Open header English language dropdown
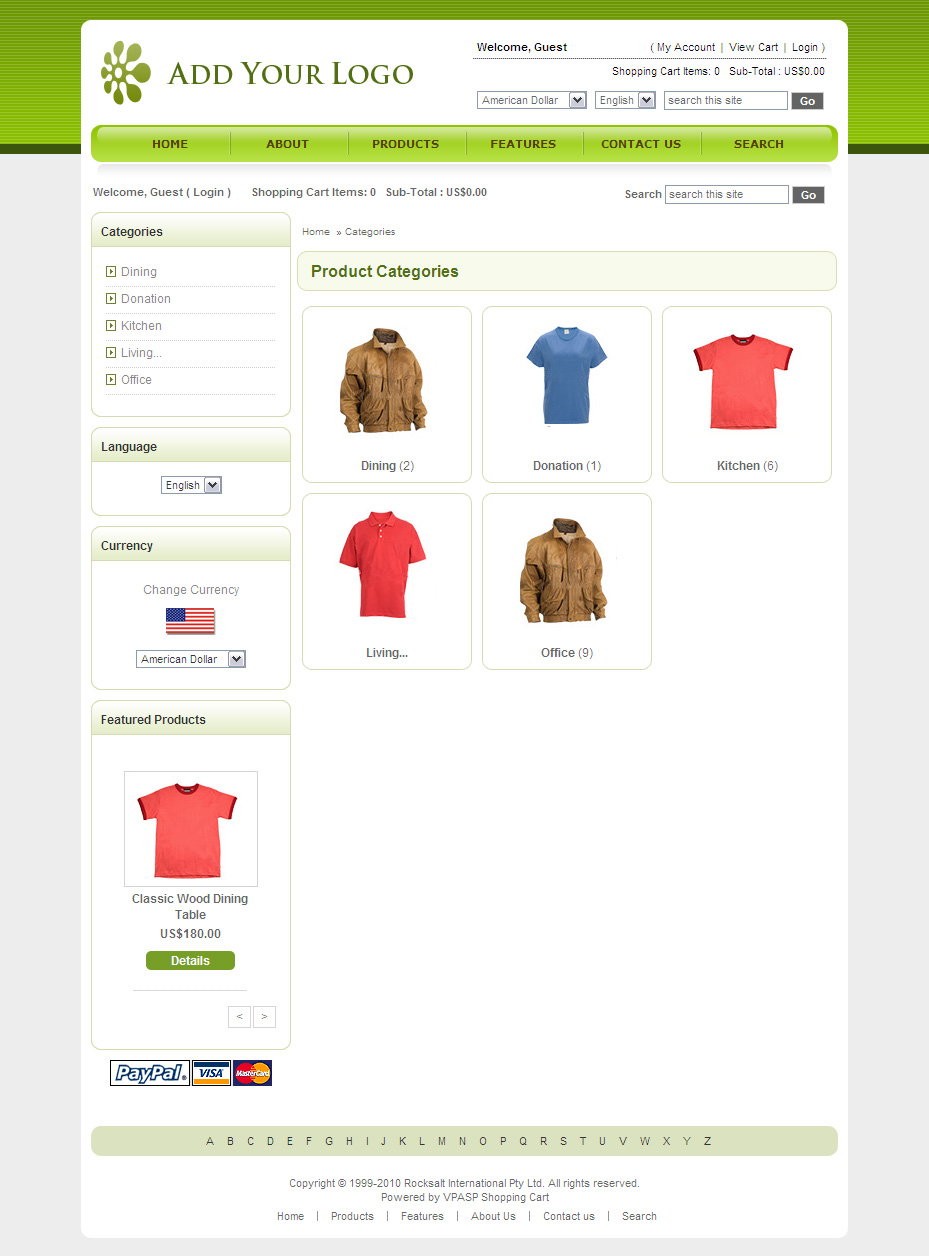Screen dimensions: 929x1257 (x=625, y=100)
